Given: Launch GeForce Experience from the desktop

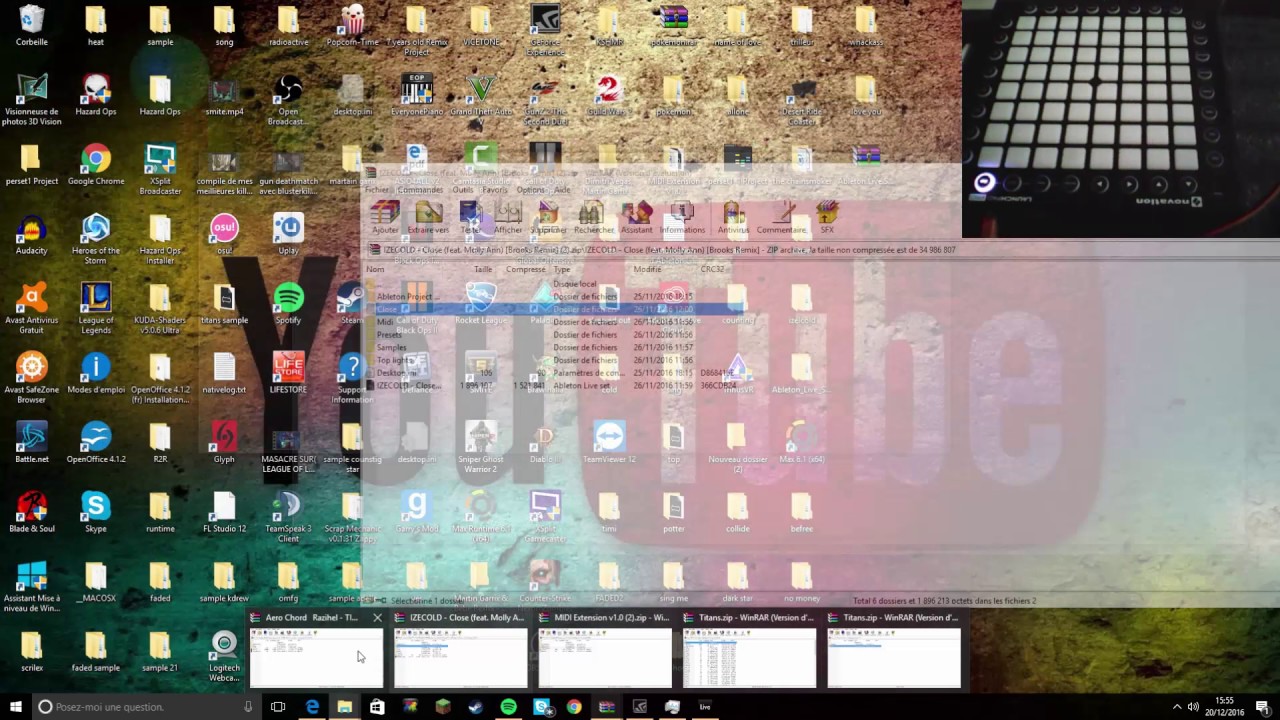Looking at the screenshot, I should click(545, 30).
